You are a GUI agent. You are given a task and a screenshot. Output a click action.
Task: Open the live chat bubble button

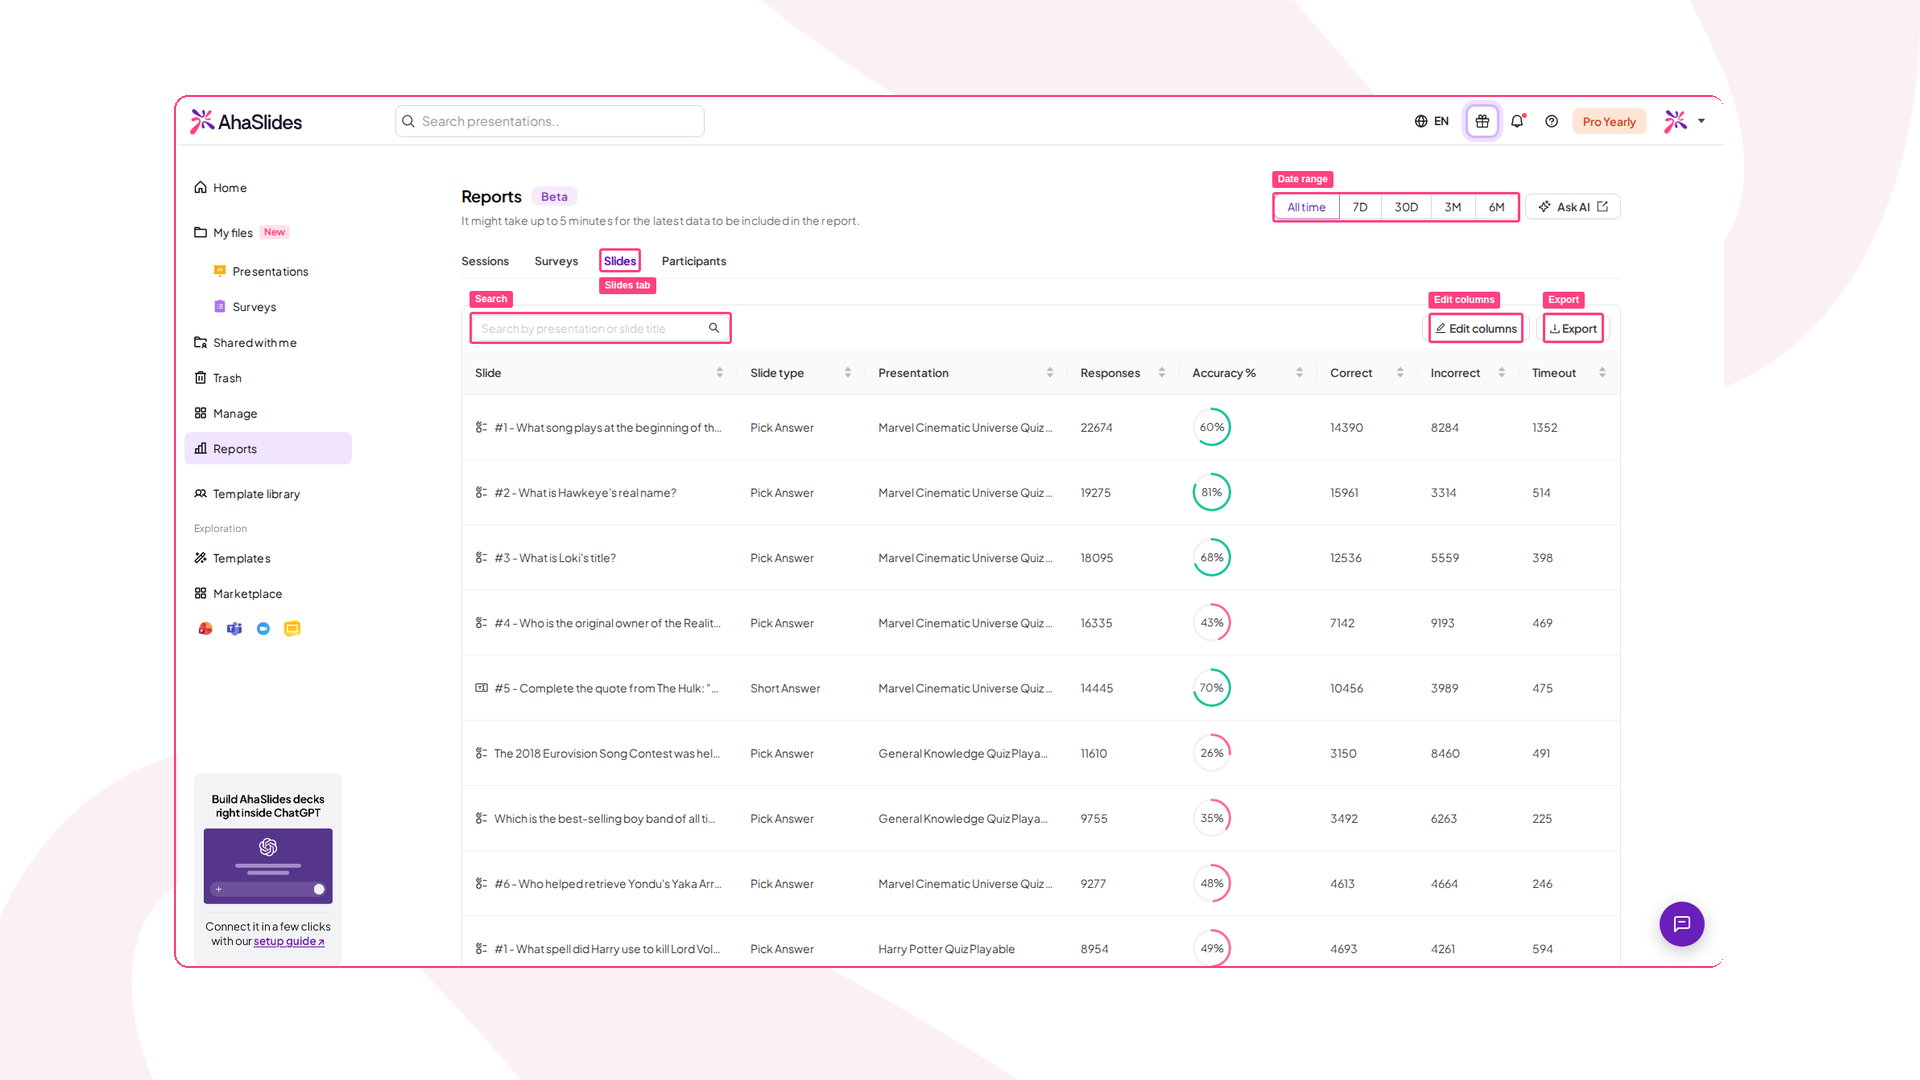click(1682, 924)
